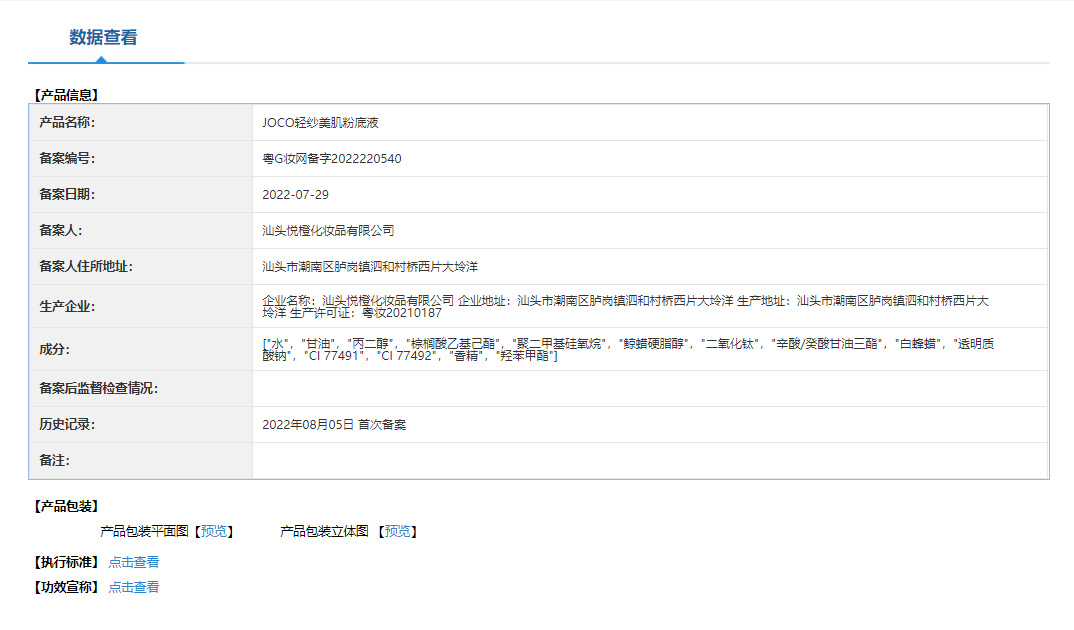The height and width of the screenshot is (630, 1074).
Task: Select product name JOCO轻纱美肌粉底液
Action: [x=321, y=123]
